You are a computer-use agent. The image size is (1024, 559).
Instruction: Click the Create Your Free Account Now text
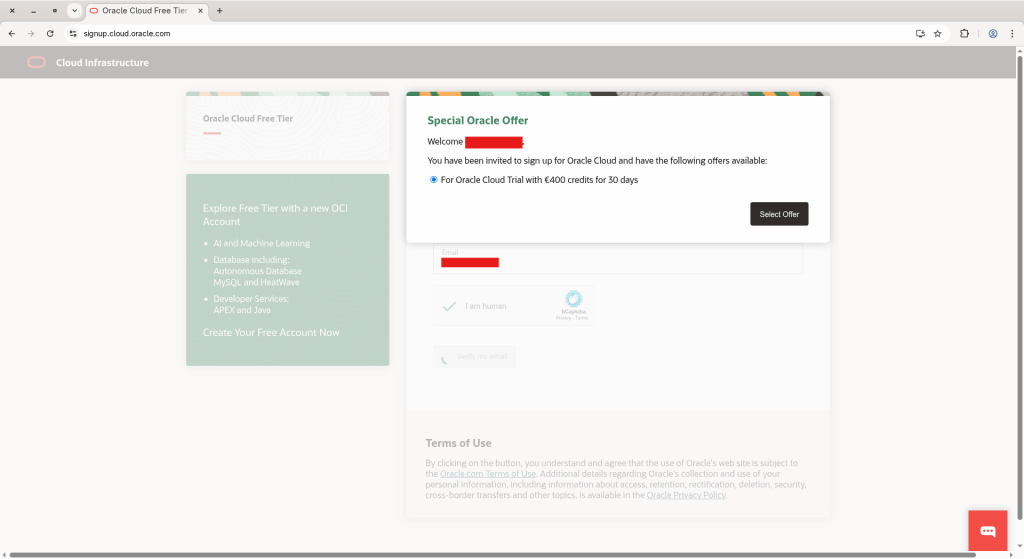click(x=271, y=332)
